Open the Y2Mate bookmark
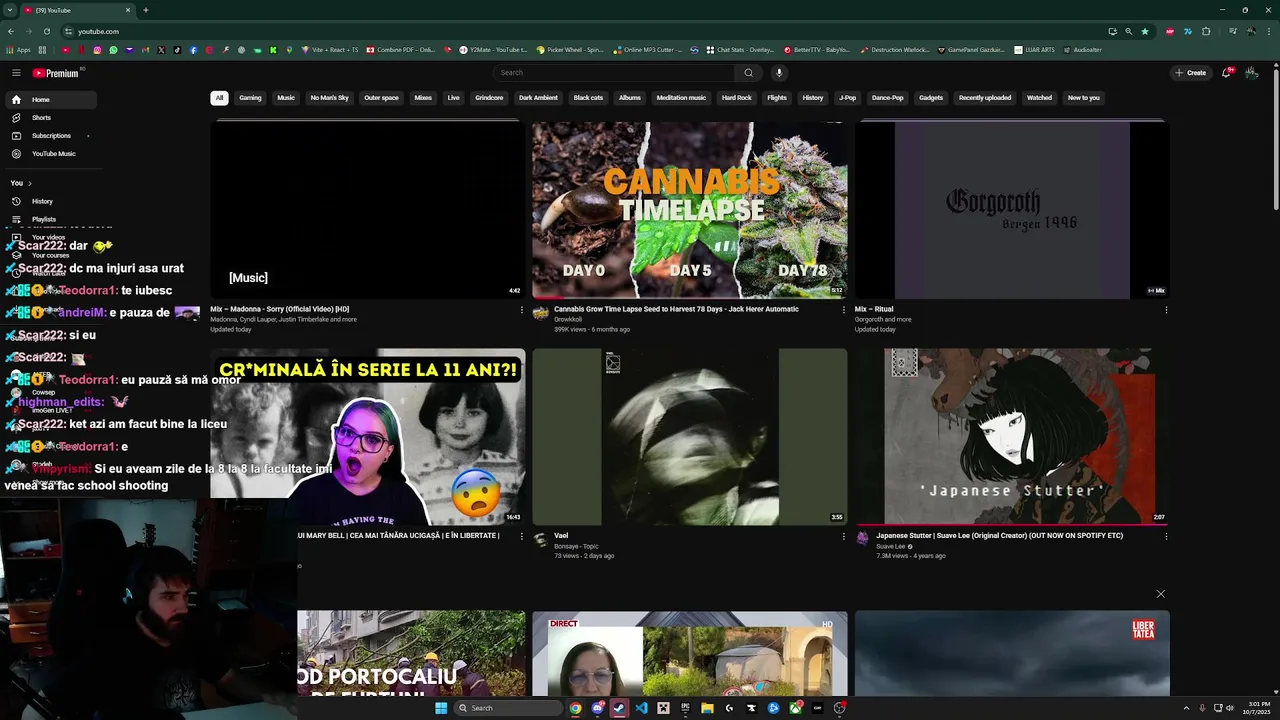 [491, 49]
